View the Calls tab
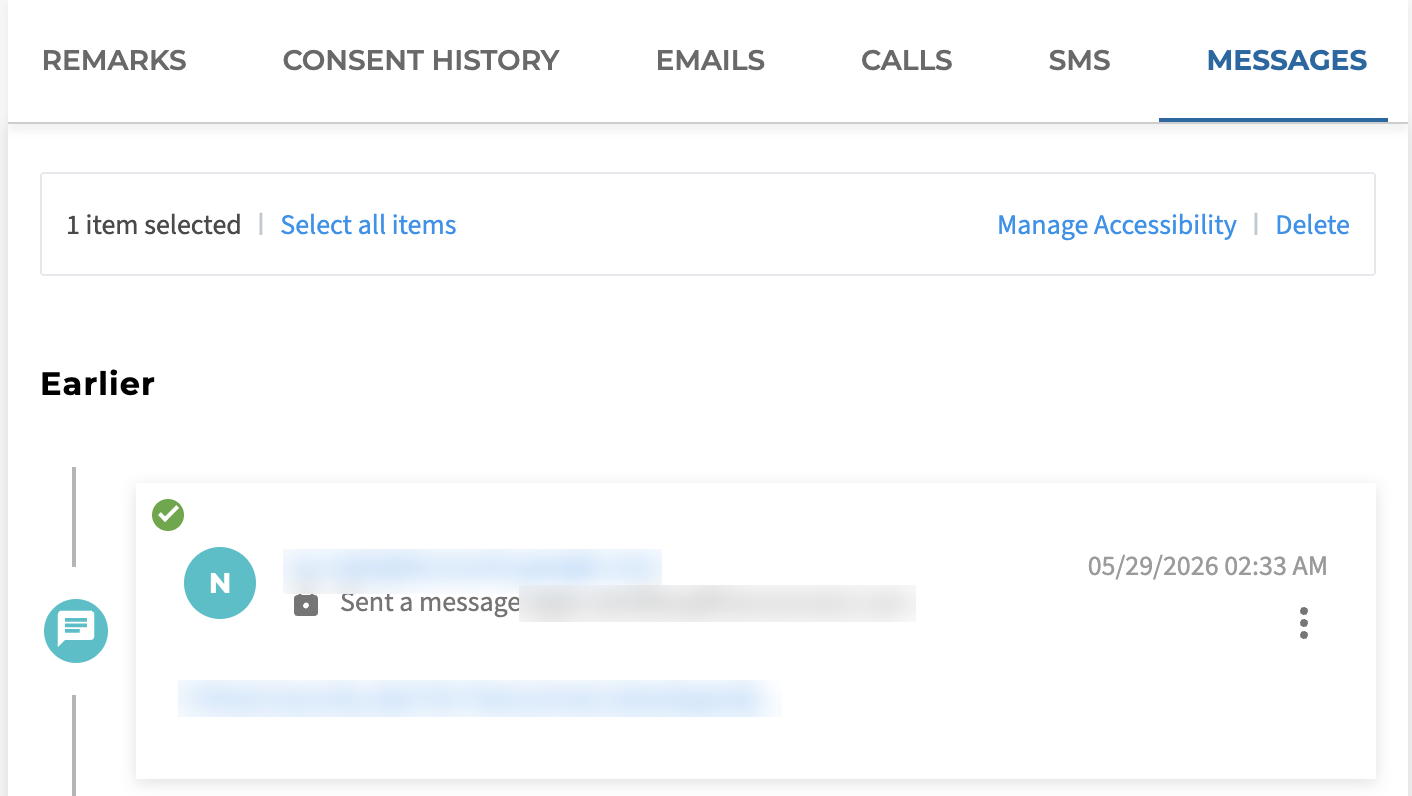The image size is (1412, 796). click(x=907, y=60)
